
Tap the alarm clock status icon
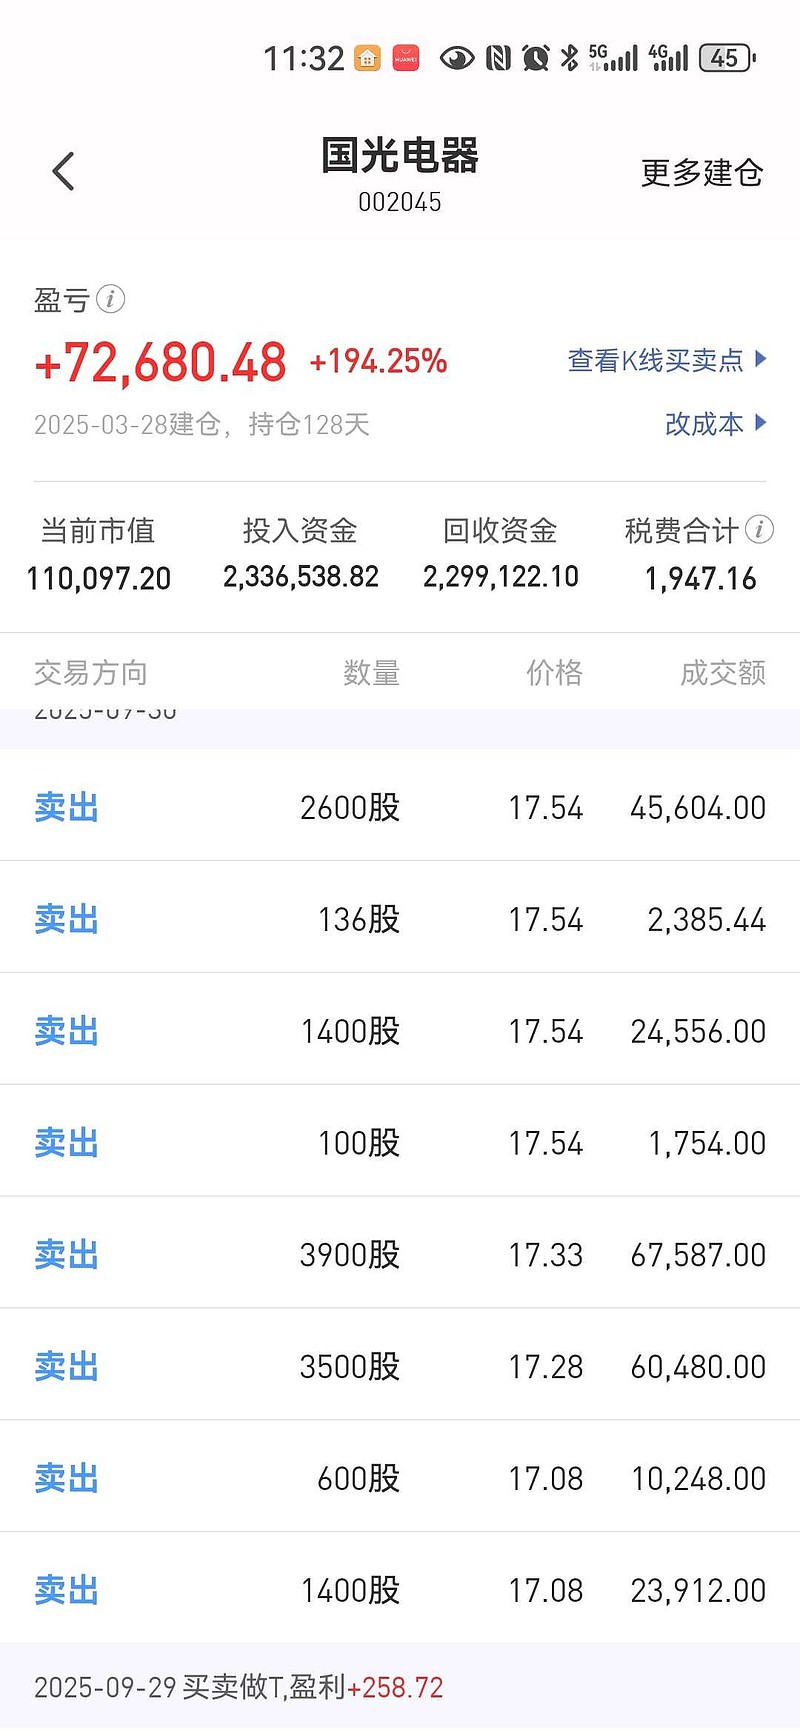[x=536, y=59]
